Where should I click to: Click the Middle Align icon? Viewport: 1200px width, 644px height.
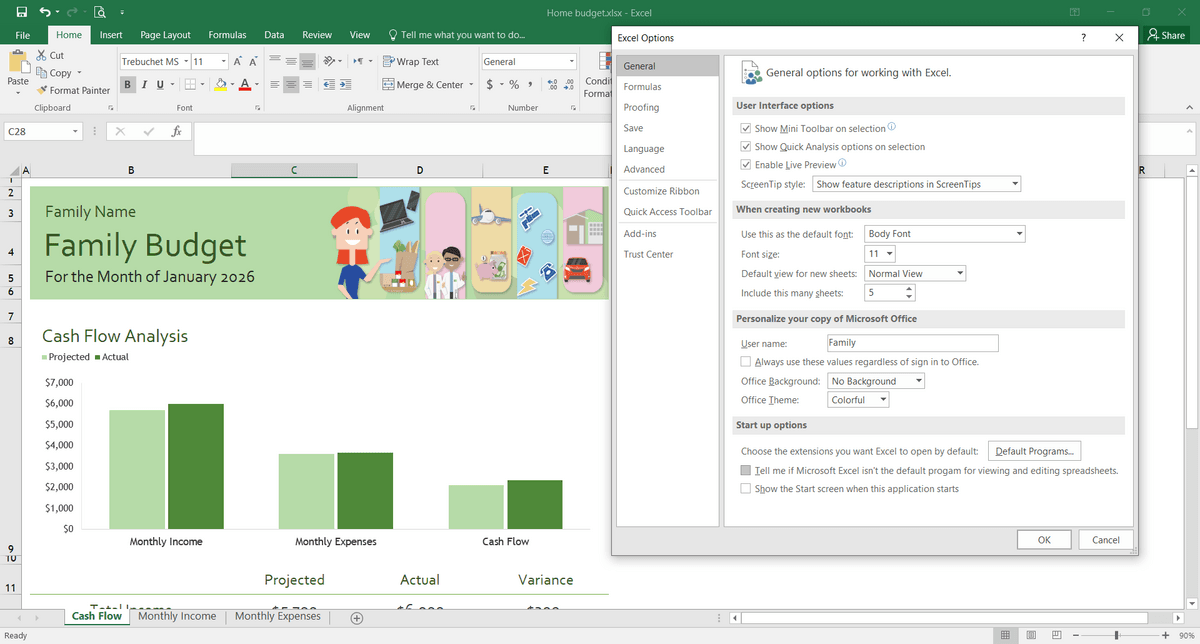click(x=292, y=62)
